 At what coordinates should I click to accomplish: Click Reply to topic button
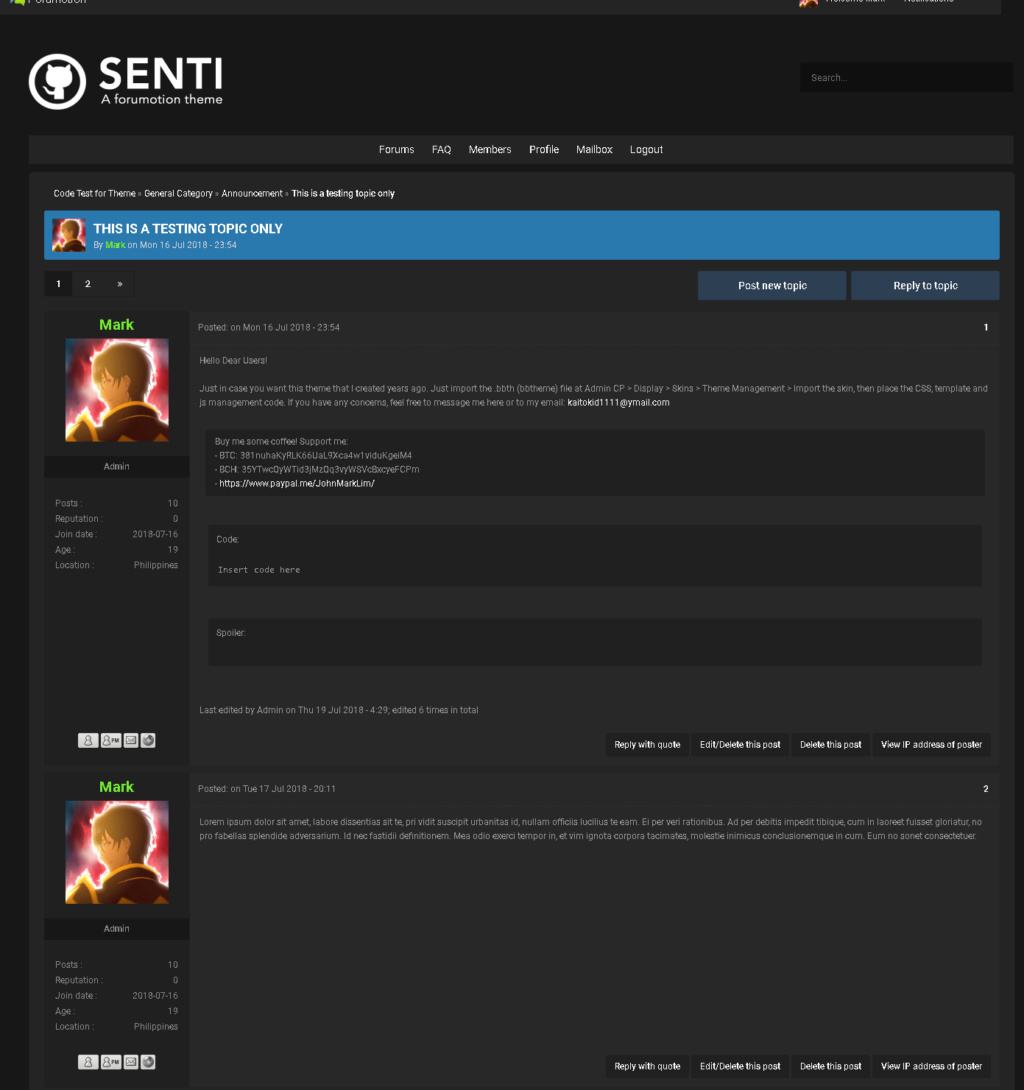[925, 286]
